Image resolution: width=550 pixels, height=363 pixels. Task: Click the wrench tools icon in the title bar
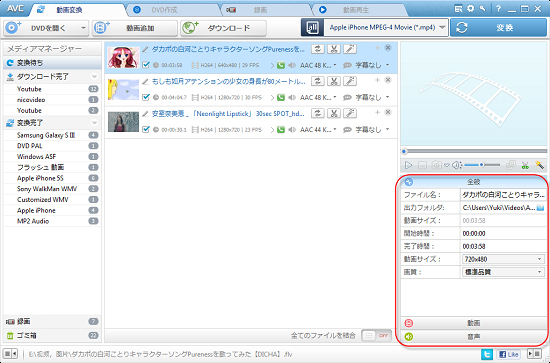pyautogui.click(x=483, y=9)
